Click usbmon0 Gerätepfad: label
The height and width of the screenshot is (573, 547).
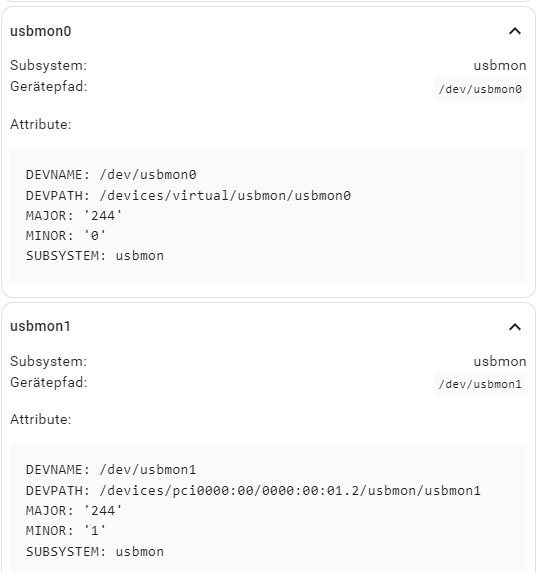pyautogui.click(x=49, y=87)
